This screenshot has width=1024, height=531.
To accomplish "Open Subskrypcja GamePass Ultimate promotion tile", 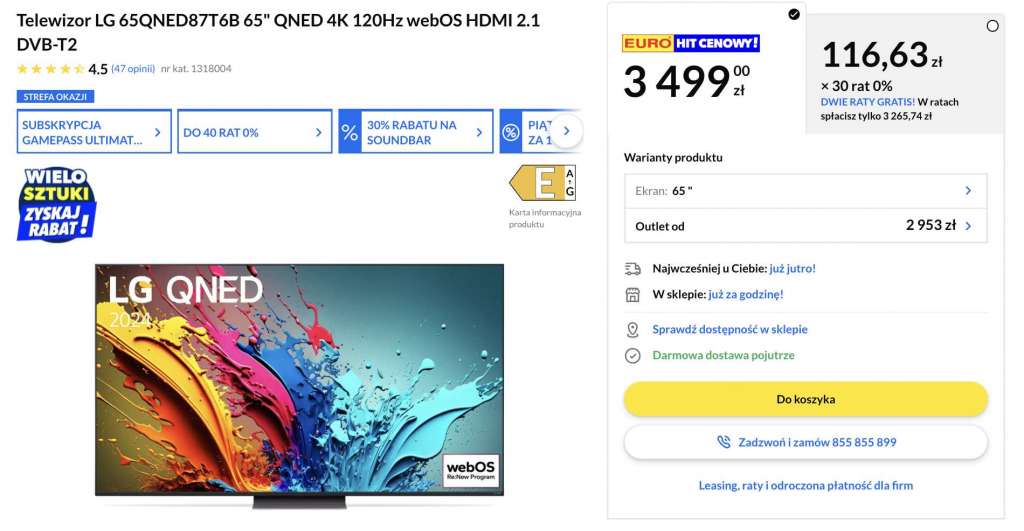I will 94,132.
